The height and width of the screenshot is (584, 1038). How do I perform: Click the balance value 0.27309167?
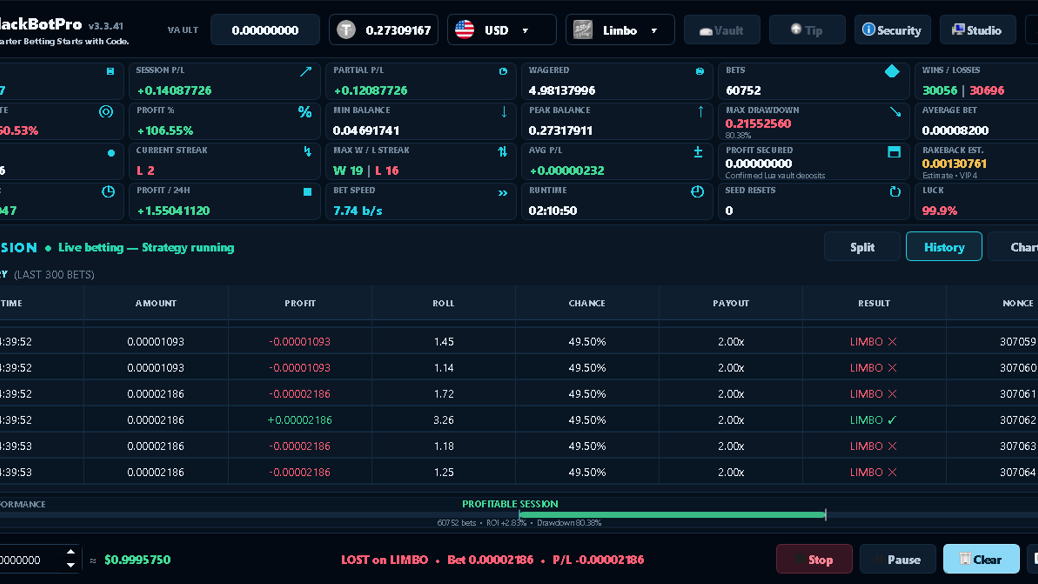click(x=398, y=30)
